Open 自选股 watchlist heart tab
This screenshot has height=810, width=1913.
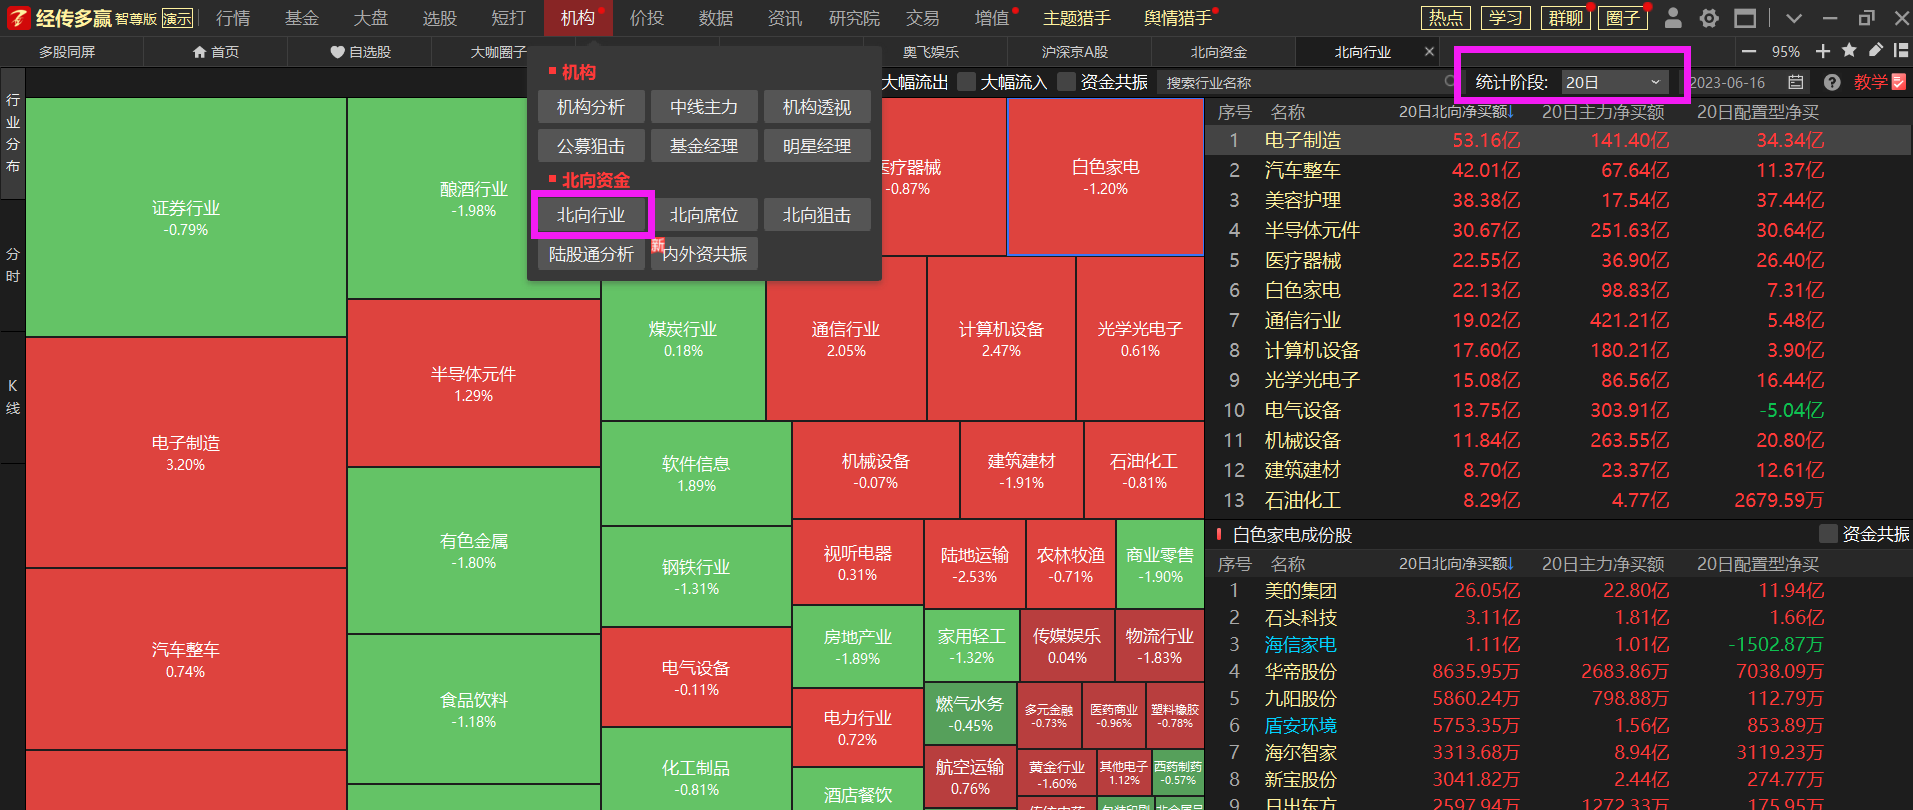[360, 52]
